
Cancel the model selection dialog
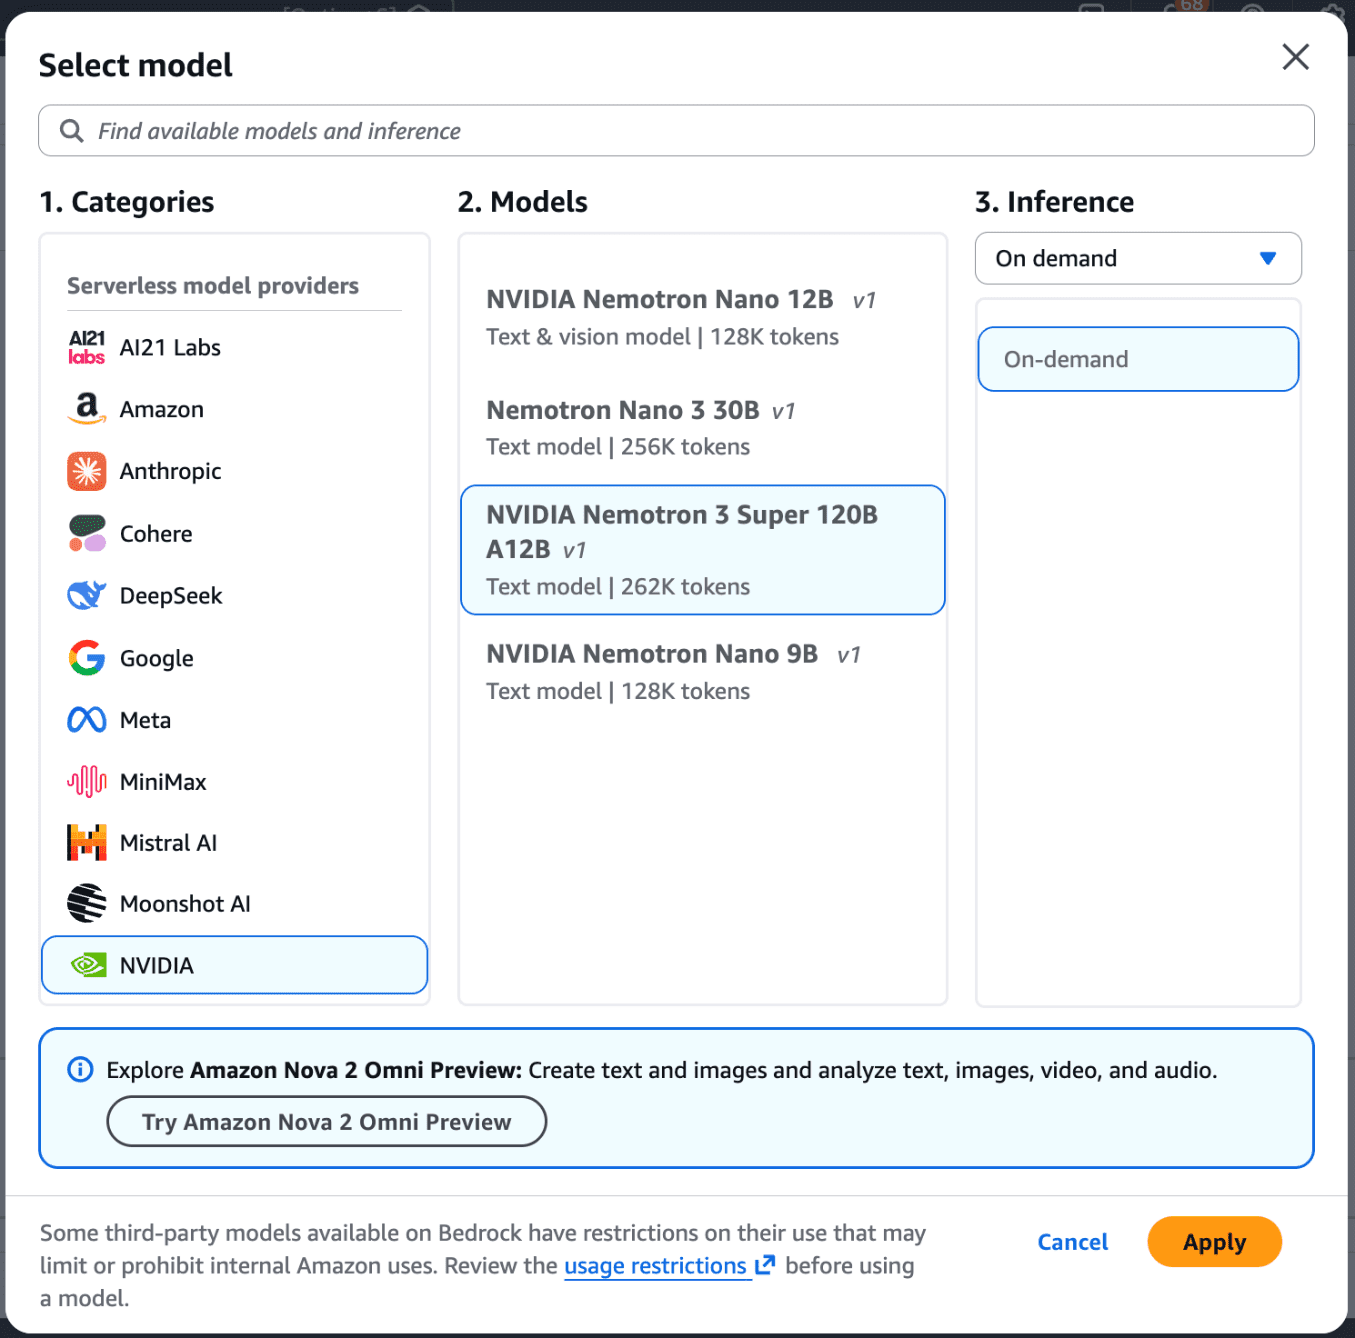point(1072,1242)
